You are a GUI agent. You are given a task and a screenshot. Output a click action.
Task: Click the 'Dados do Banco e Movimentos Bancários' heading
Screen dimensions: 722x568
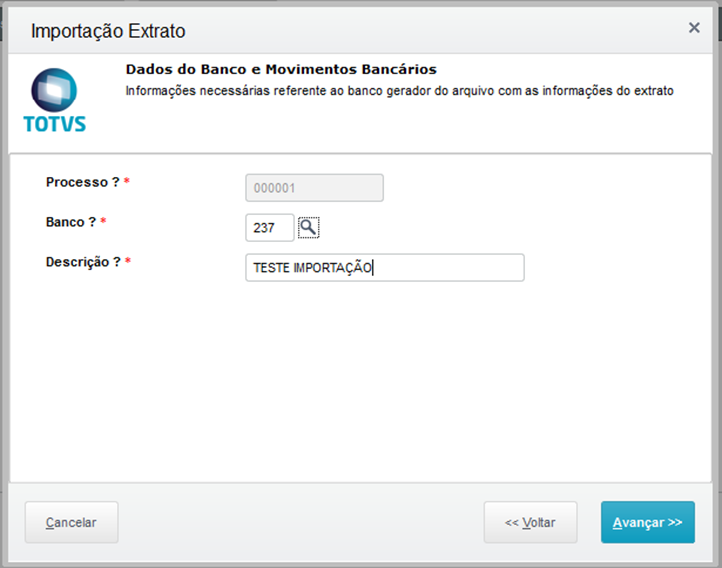point(281,70)
